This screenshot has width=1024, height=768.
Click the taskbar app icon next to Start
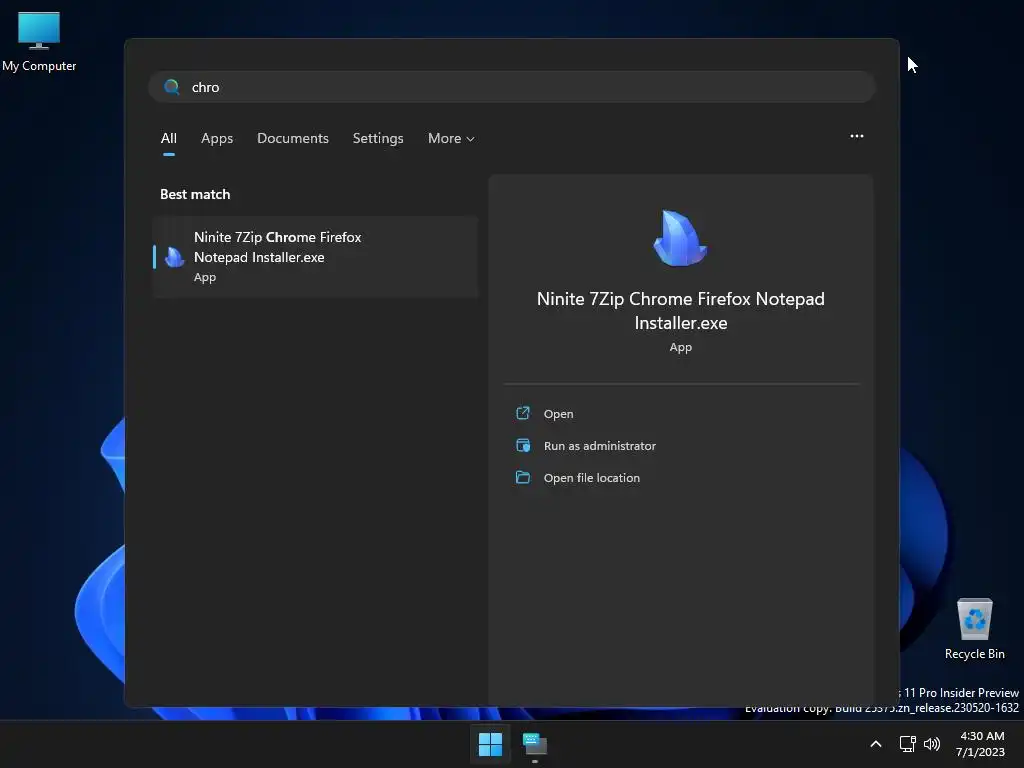point(534,744)
